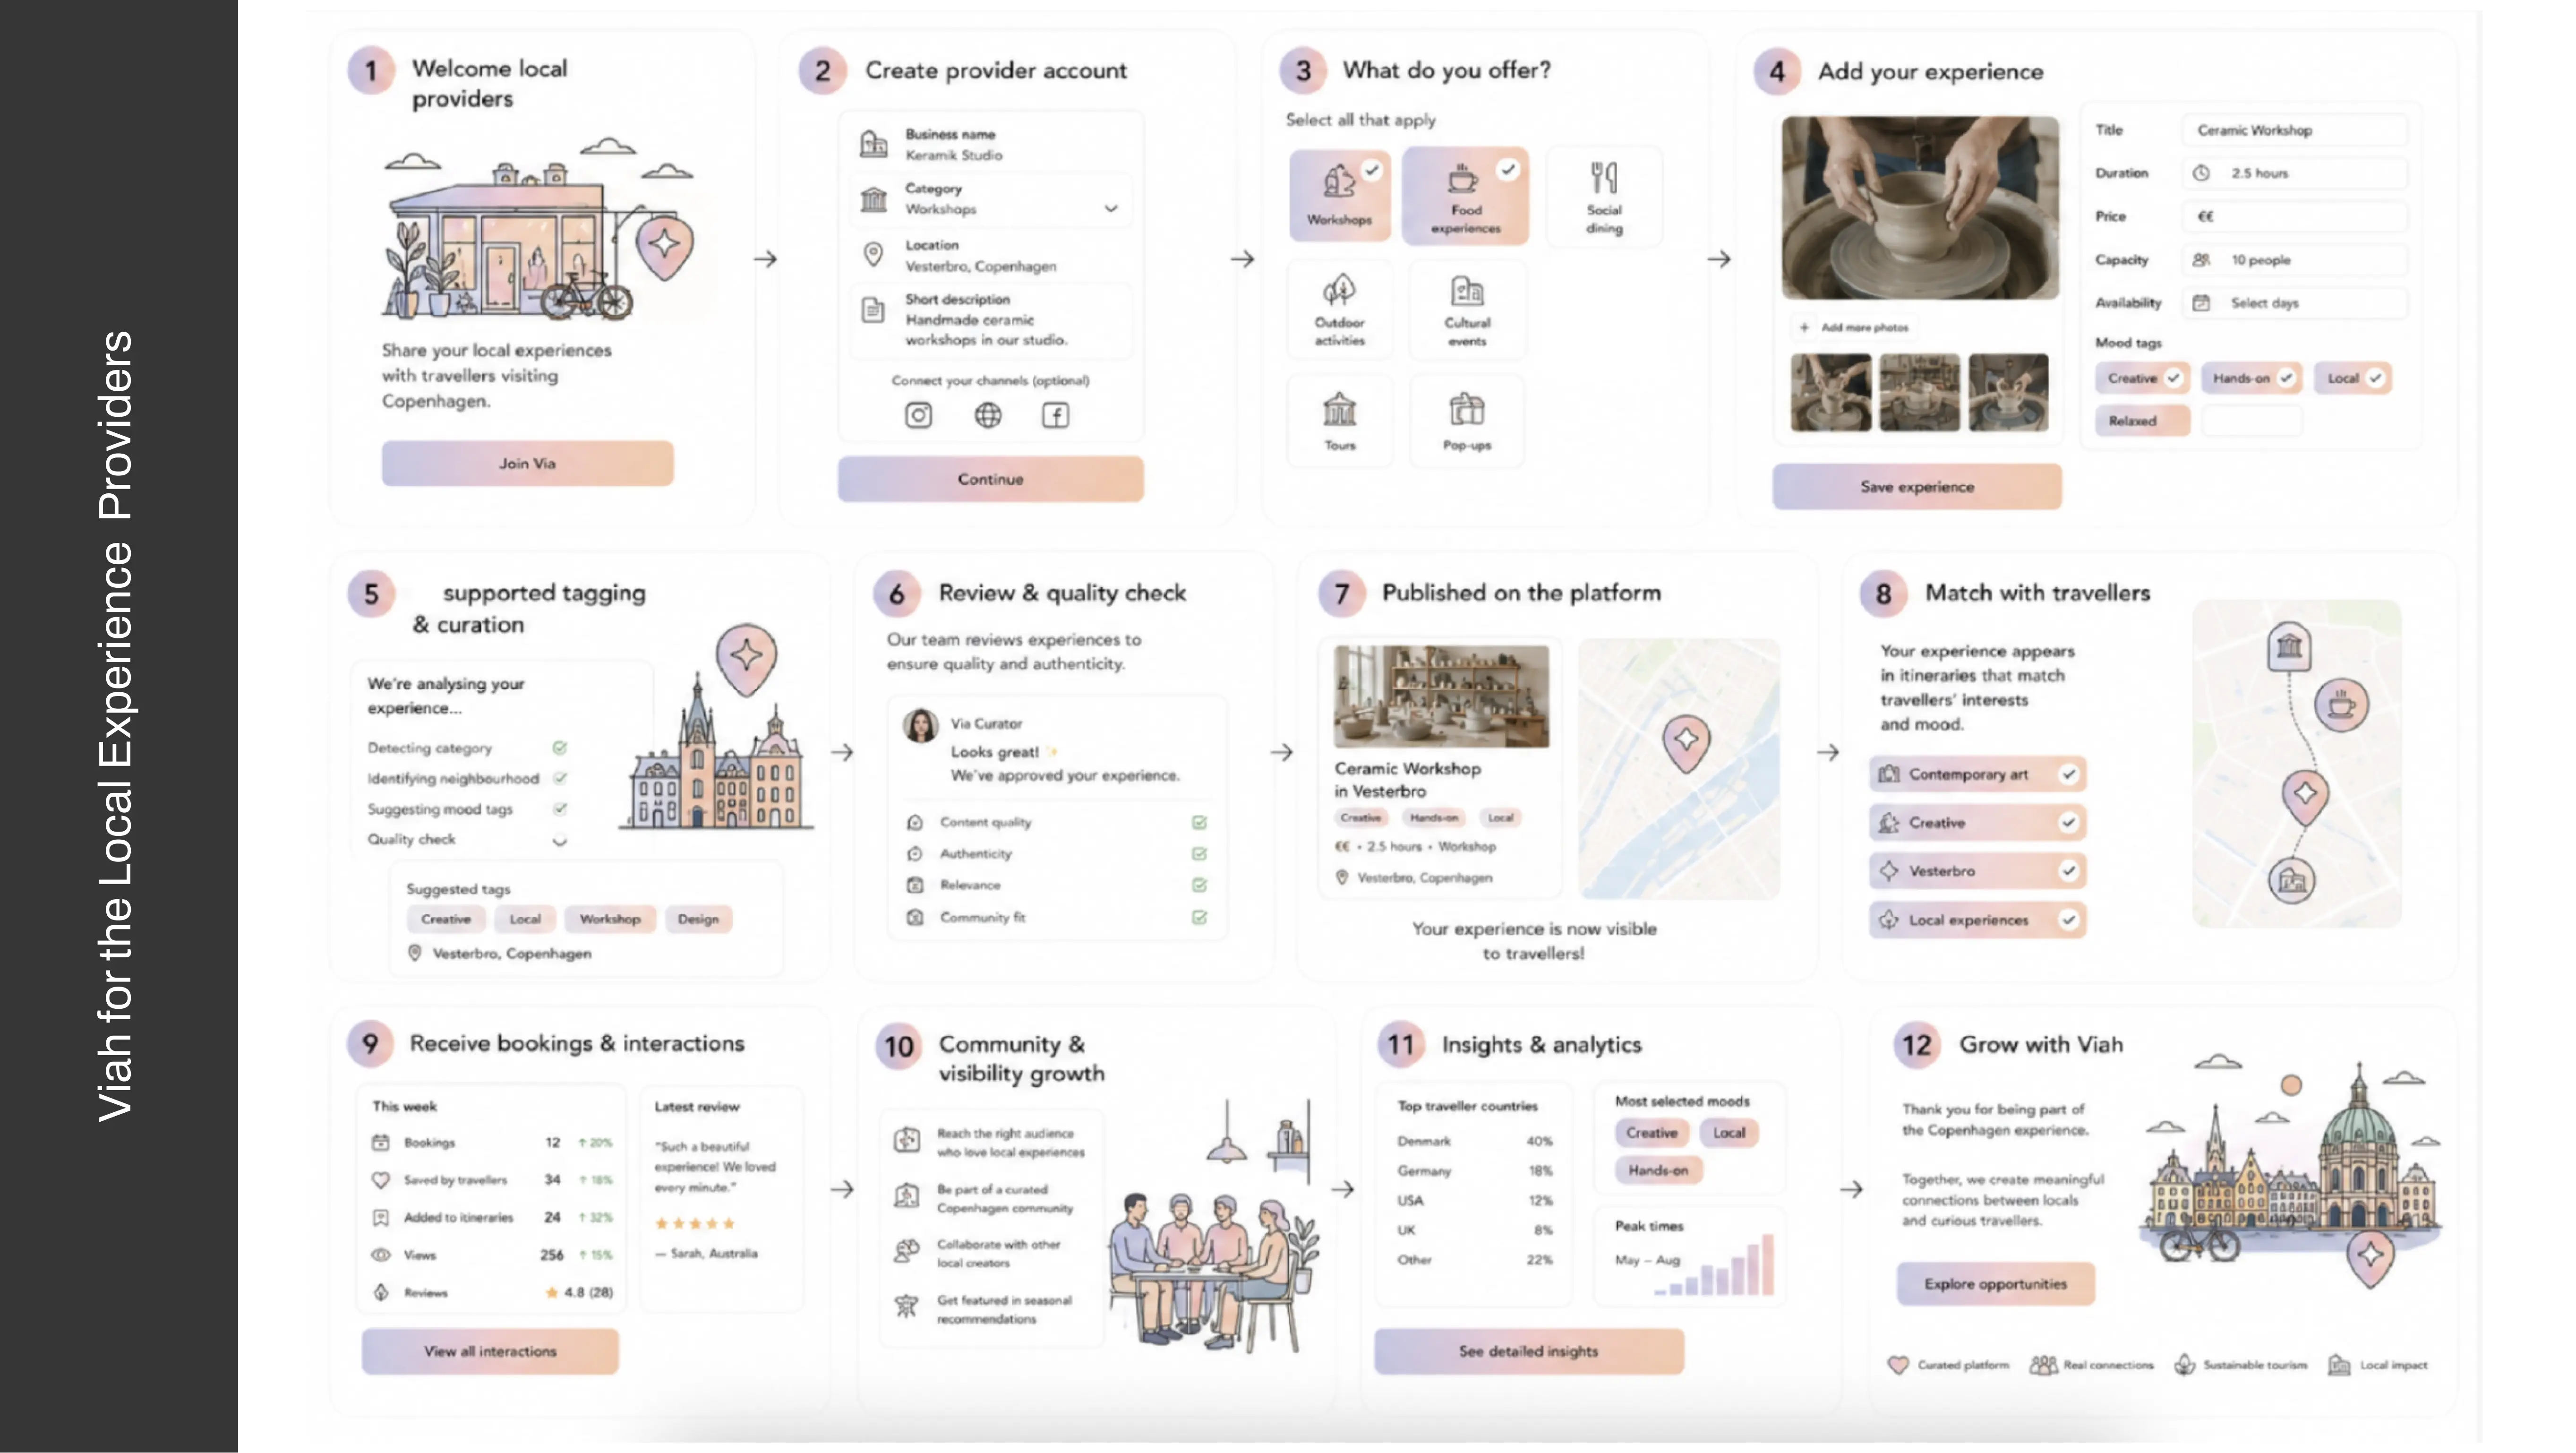Connect the Facebook channel icon
This screenshot has width=2576, height=1453.
coord(1056,415)
